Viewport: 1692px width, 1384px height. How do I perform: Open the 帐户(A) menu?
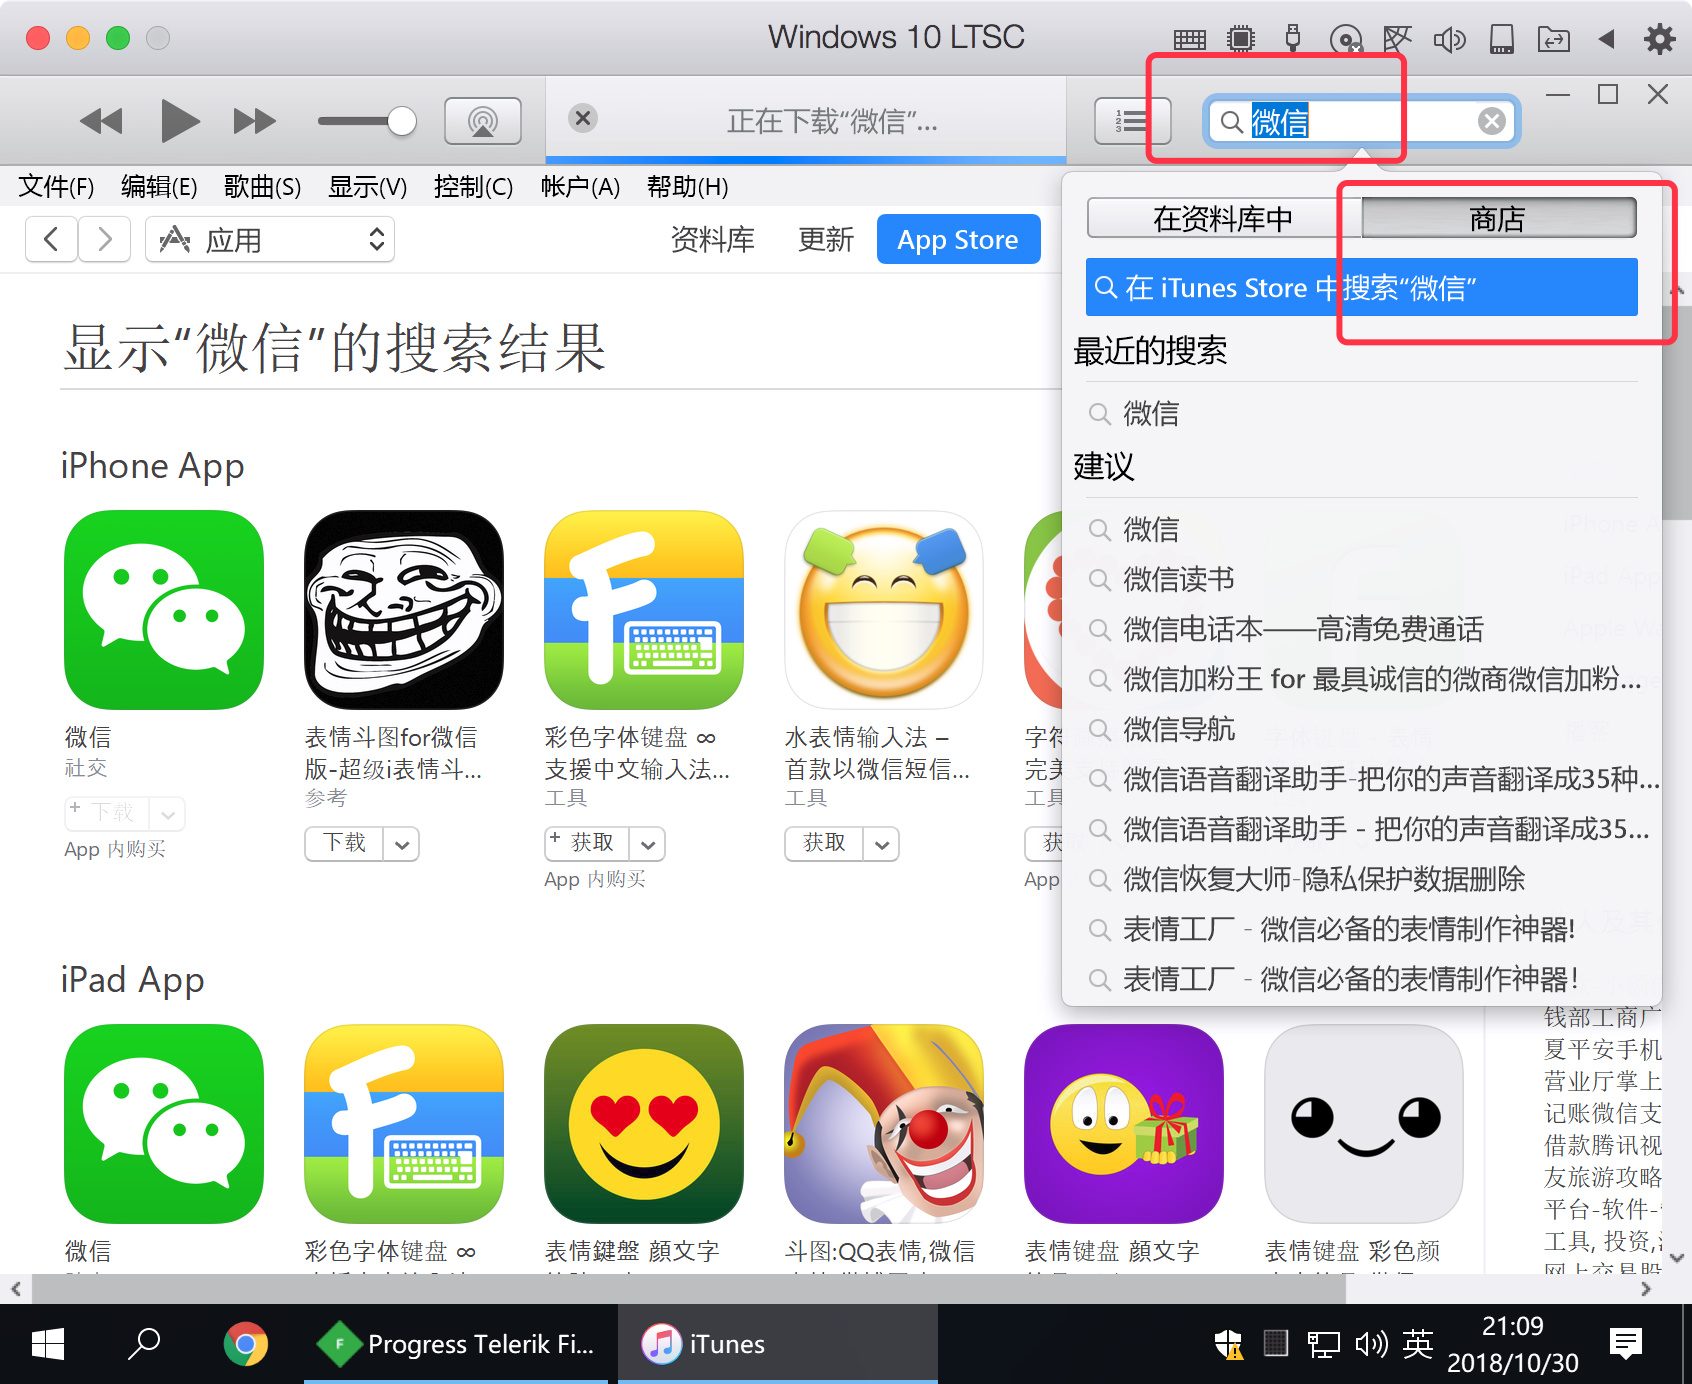click(580, 187)
